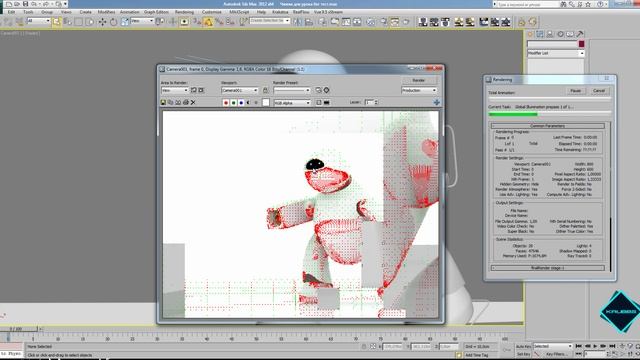Click the help search keyword field

[x=527, y=4]
